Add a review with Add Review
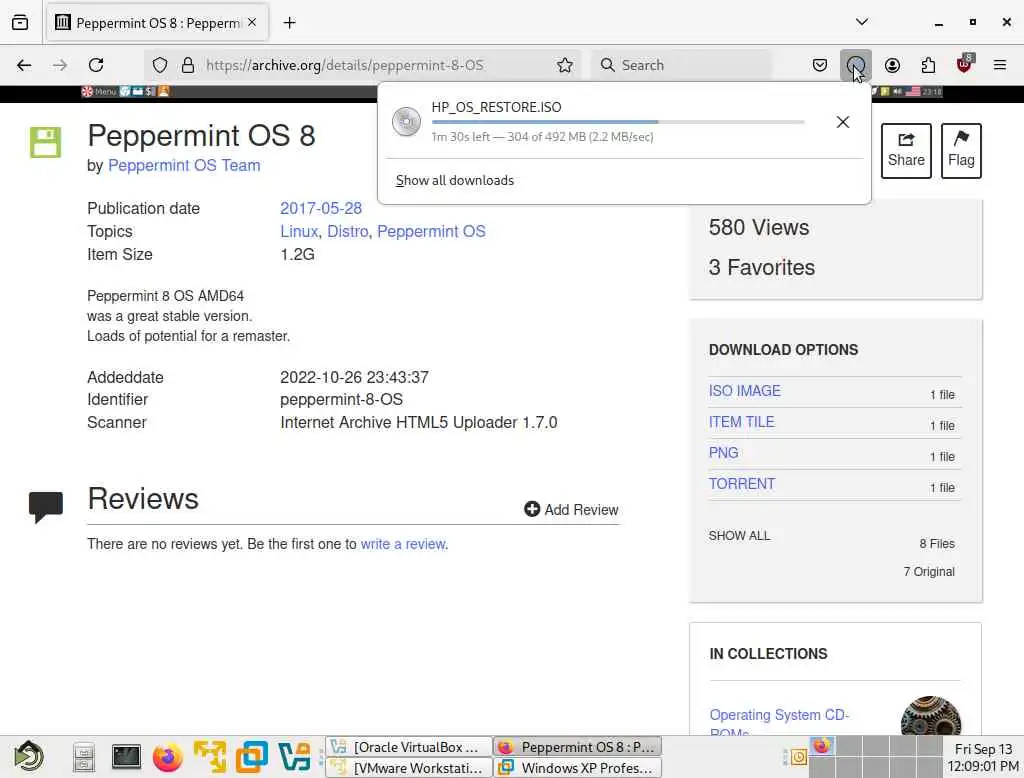Image resolution: width=1024 pixels, height=778 pixels. (x=571, y=510)
